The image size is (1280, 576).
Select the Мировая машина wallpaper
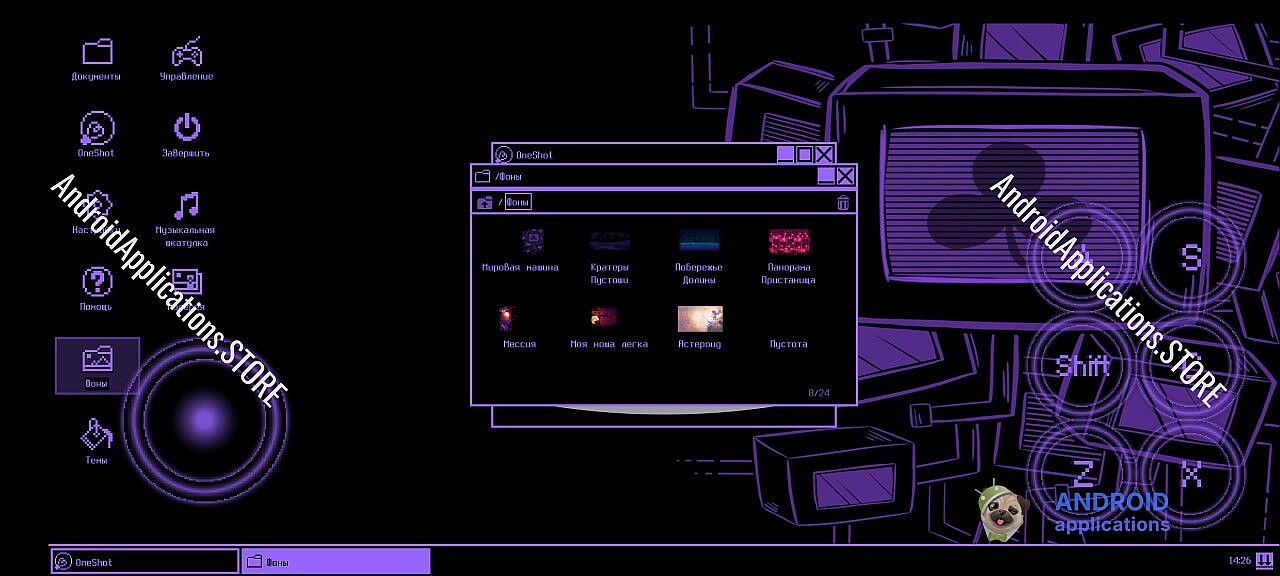coord(532,242)
